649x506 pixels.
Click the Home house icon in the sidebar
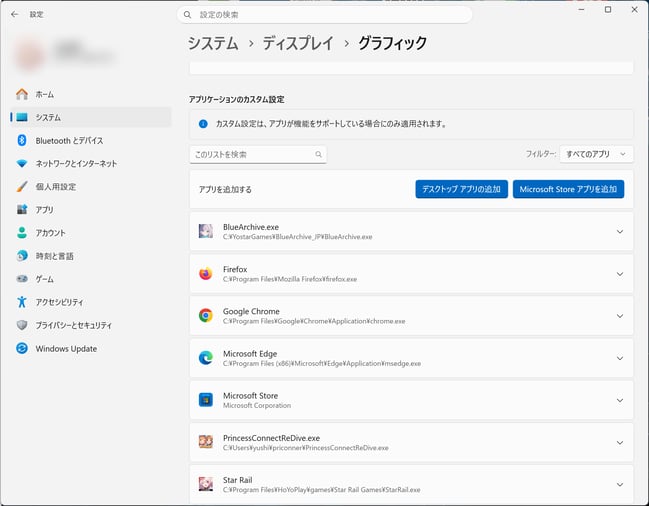22,94
